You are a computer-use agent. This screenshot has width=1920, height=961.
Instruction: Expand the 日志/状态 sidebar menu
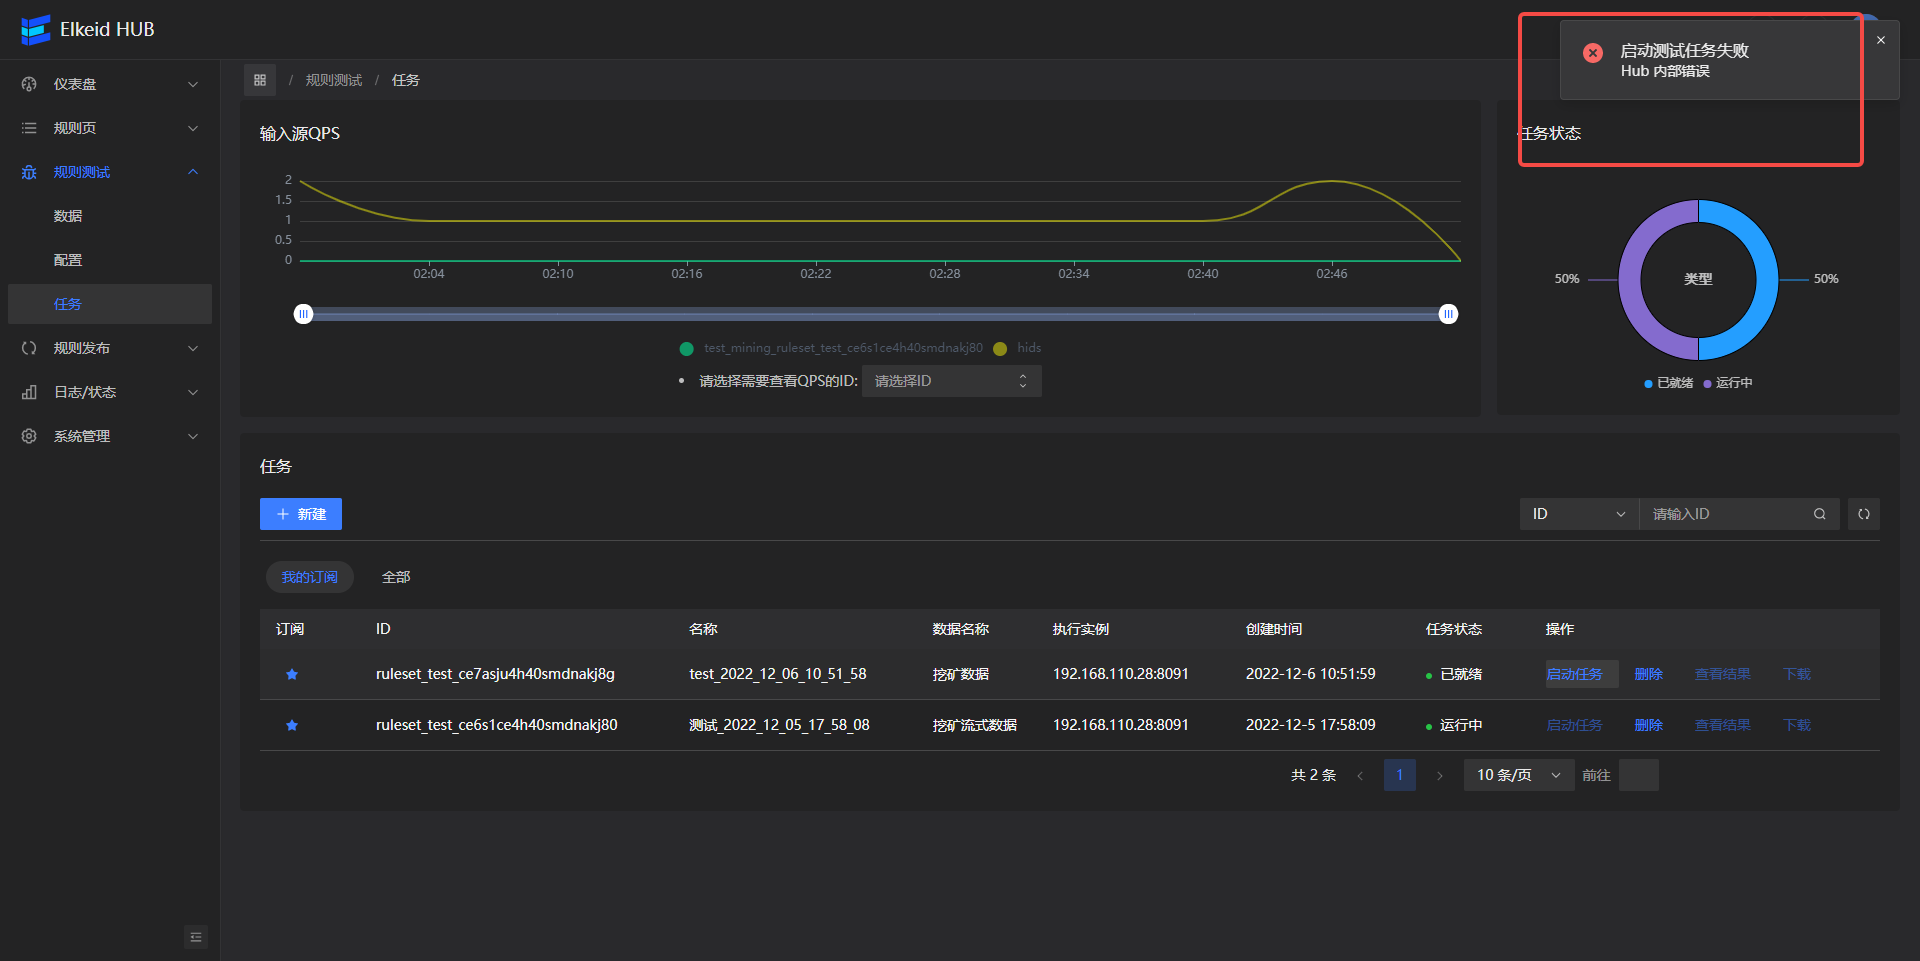pos(110,392)
